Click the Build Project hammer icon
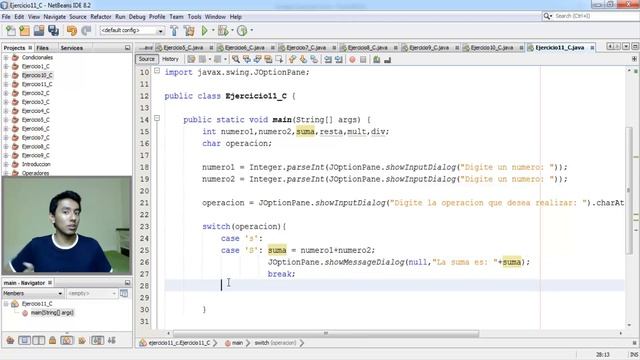640x360 pixels. pyautogui.click(x=174, y=31)
